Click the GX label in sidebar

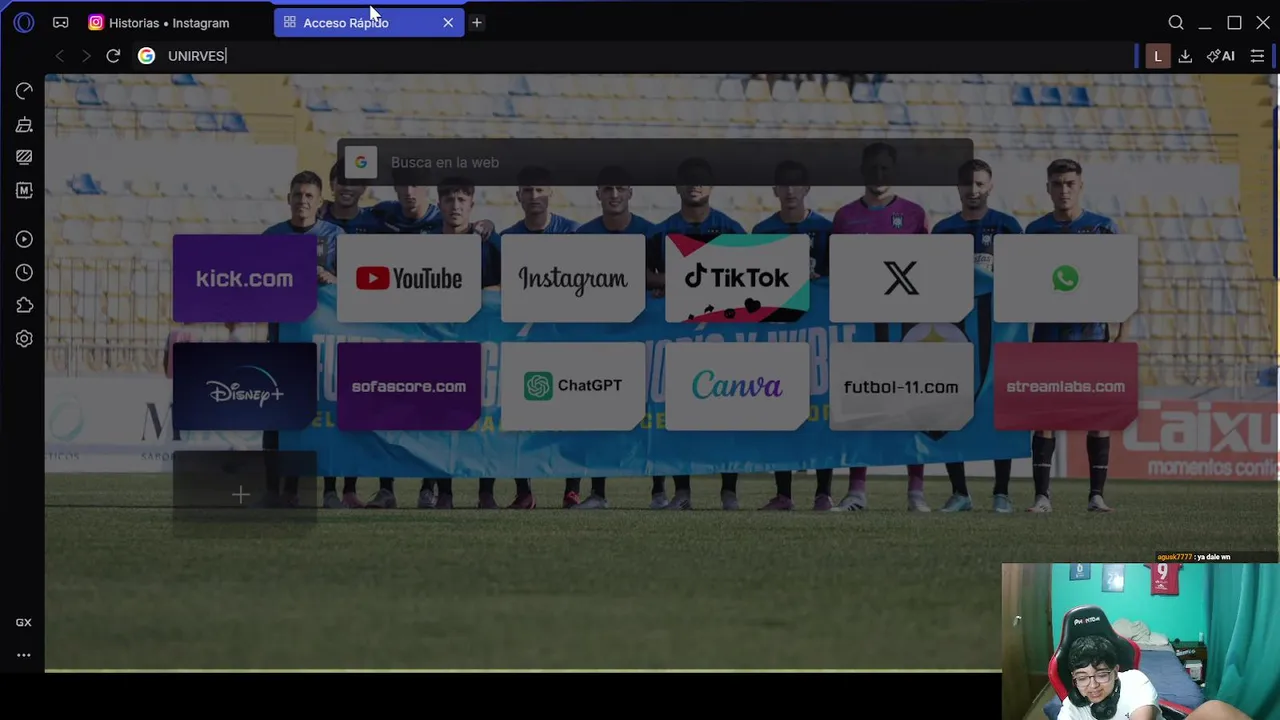[x=23, y=622]
